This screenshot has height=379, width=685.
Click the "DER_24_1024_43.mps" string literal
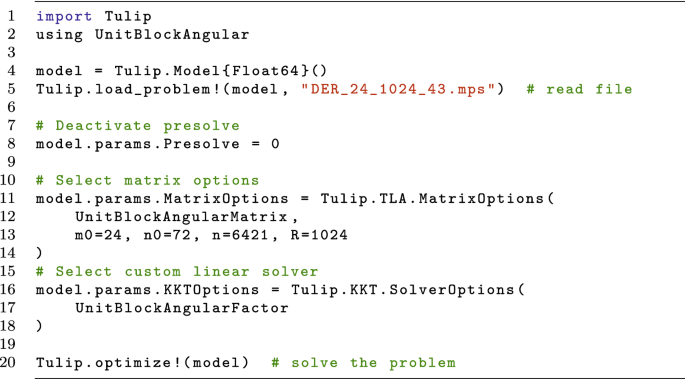tap(398, 90)
